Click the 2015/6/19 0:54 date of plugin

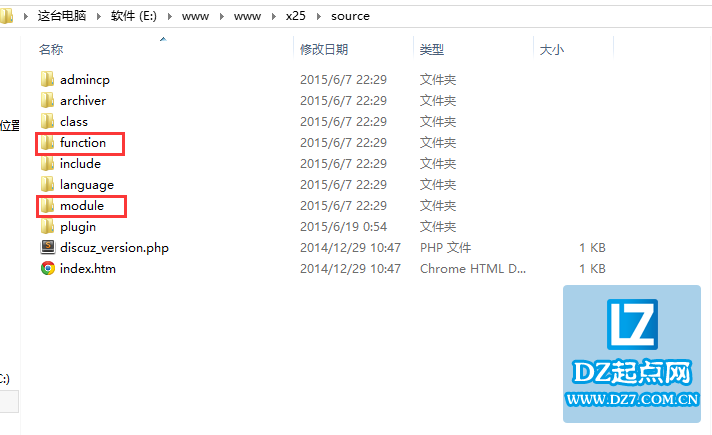click(343, 227)
